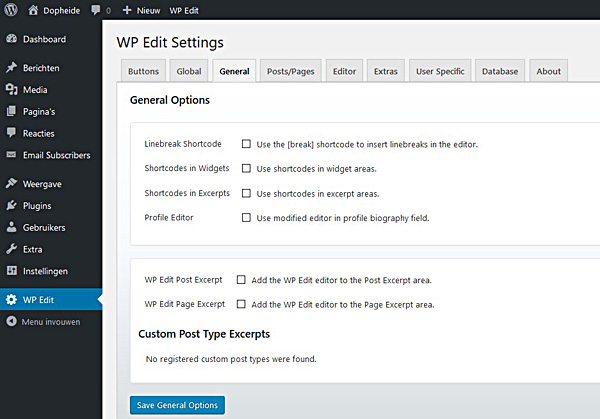Switch to the Extras tab

[386, 71]
